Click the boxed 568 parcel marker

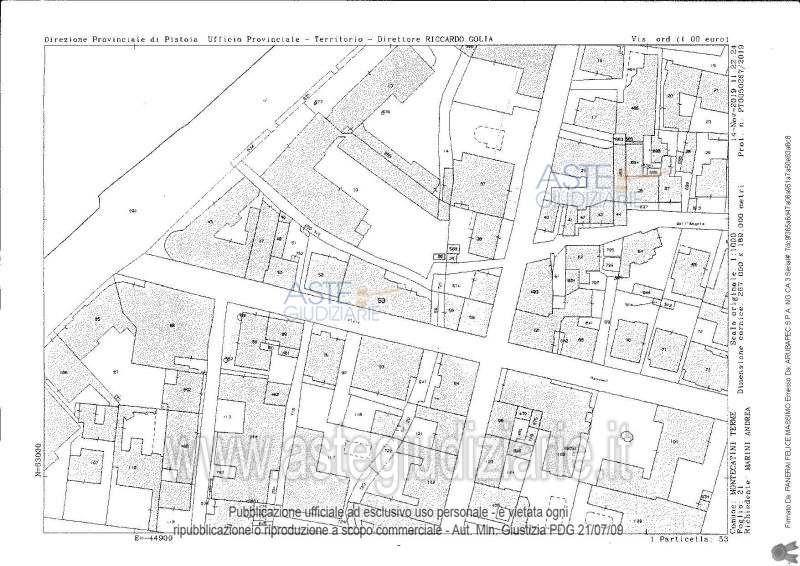[453, 249]
